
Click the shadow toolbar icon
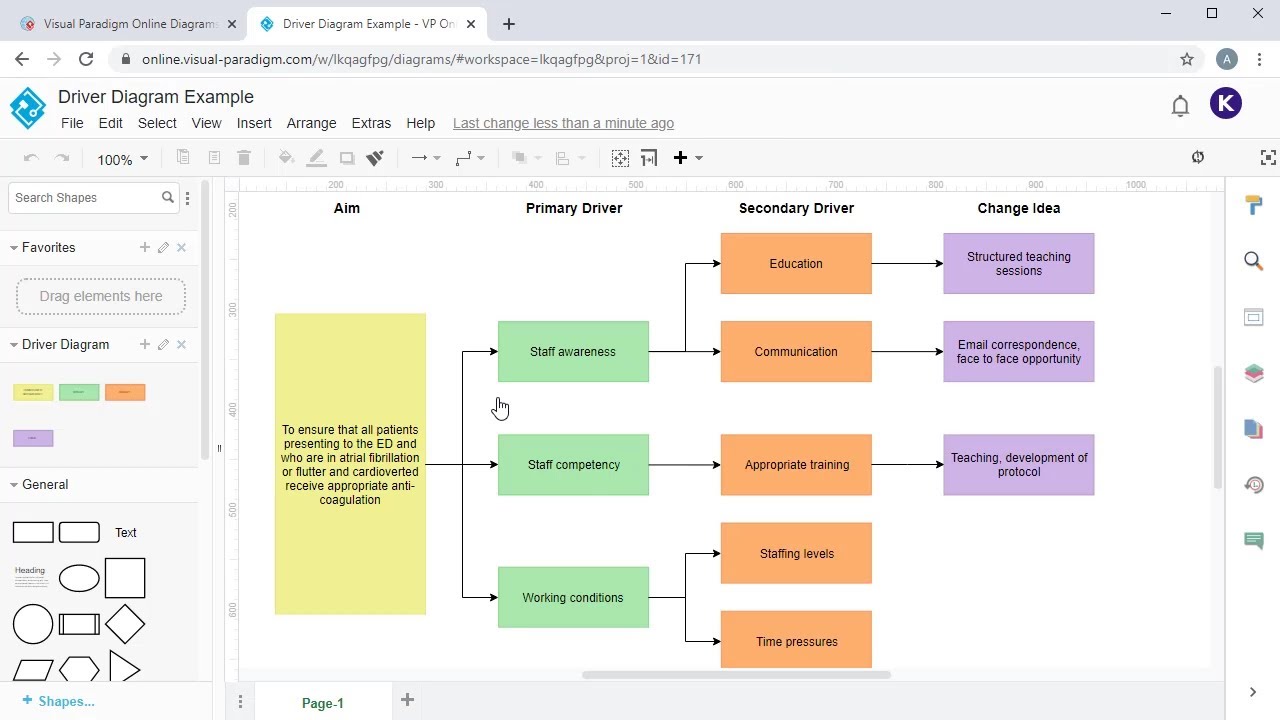pyautogui.click(x=347, y=158)
